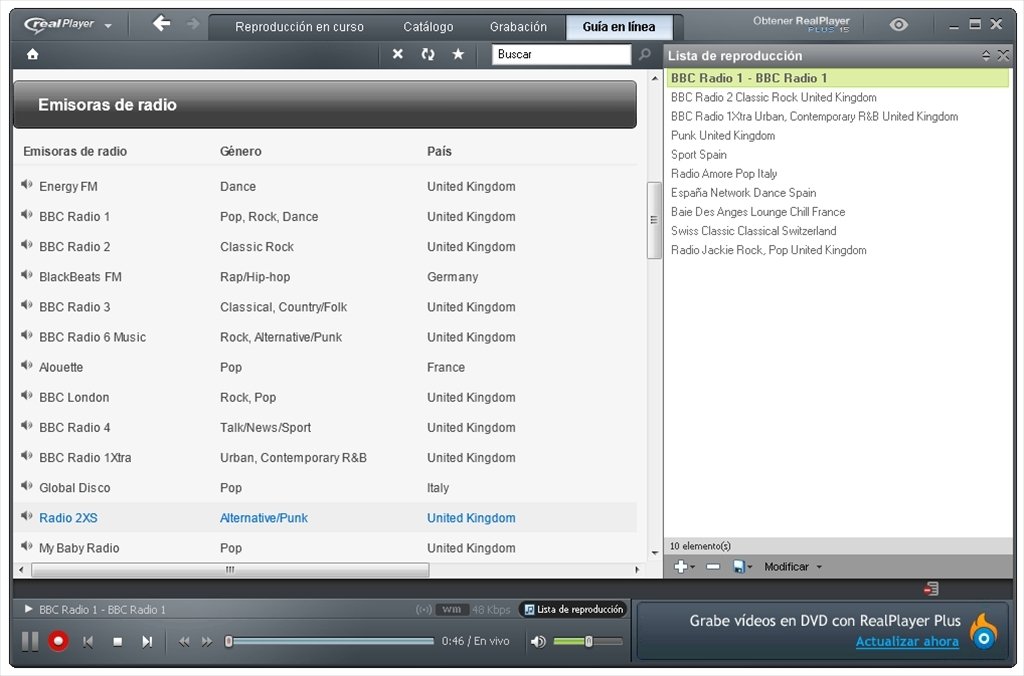The width and height of the screenshot is (1024, 676).
Task: Click Obtener RealPlayer Plus link
Action: [x=801, y=24]
